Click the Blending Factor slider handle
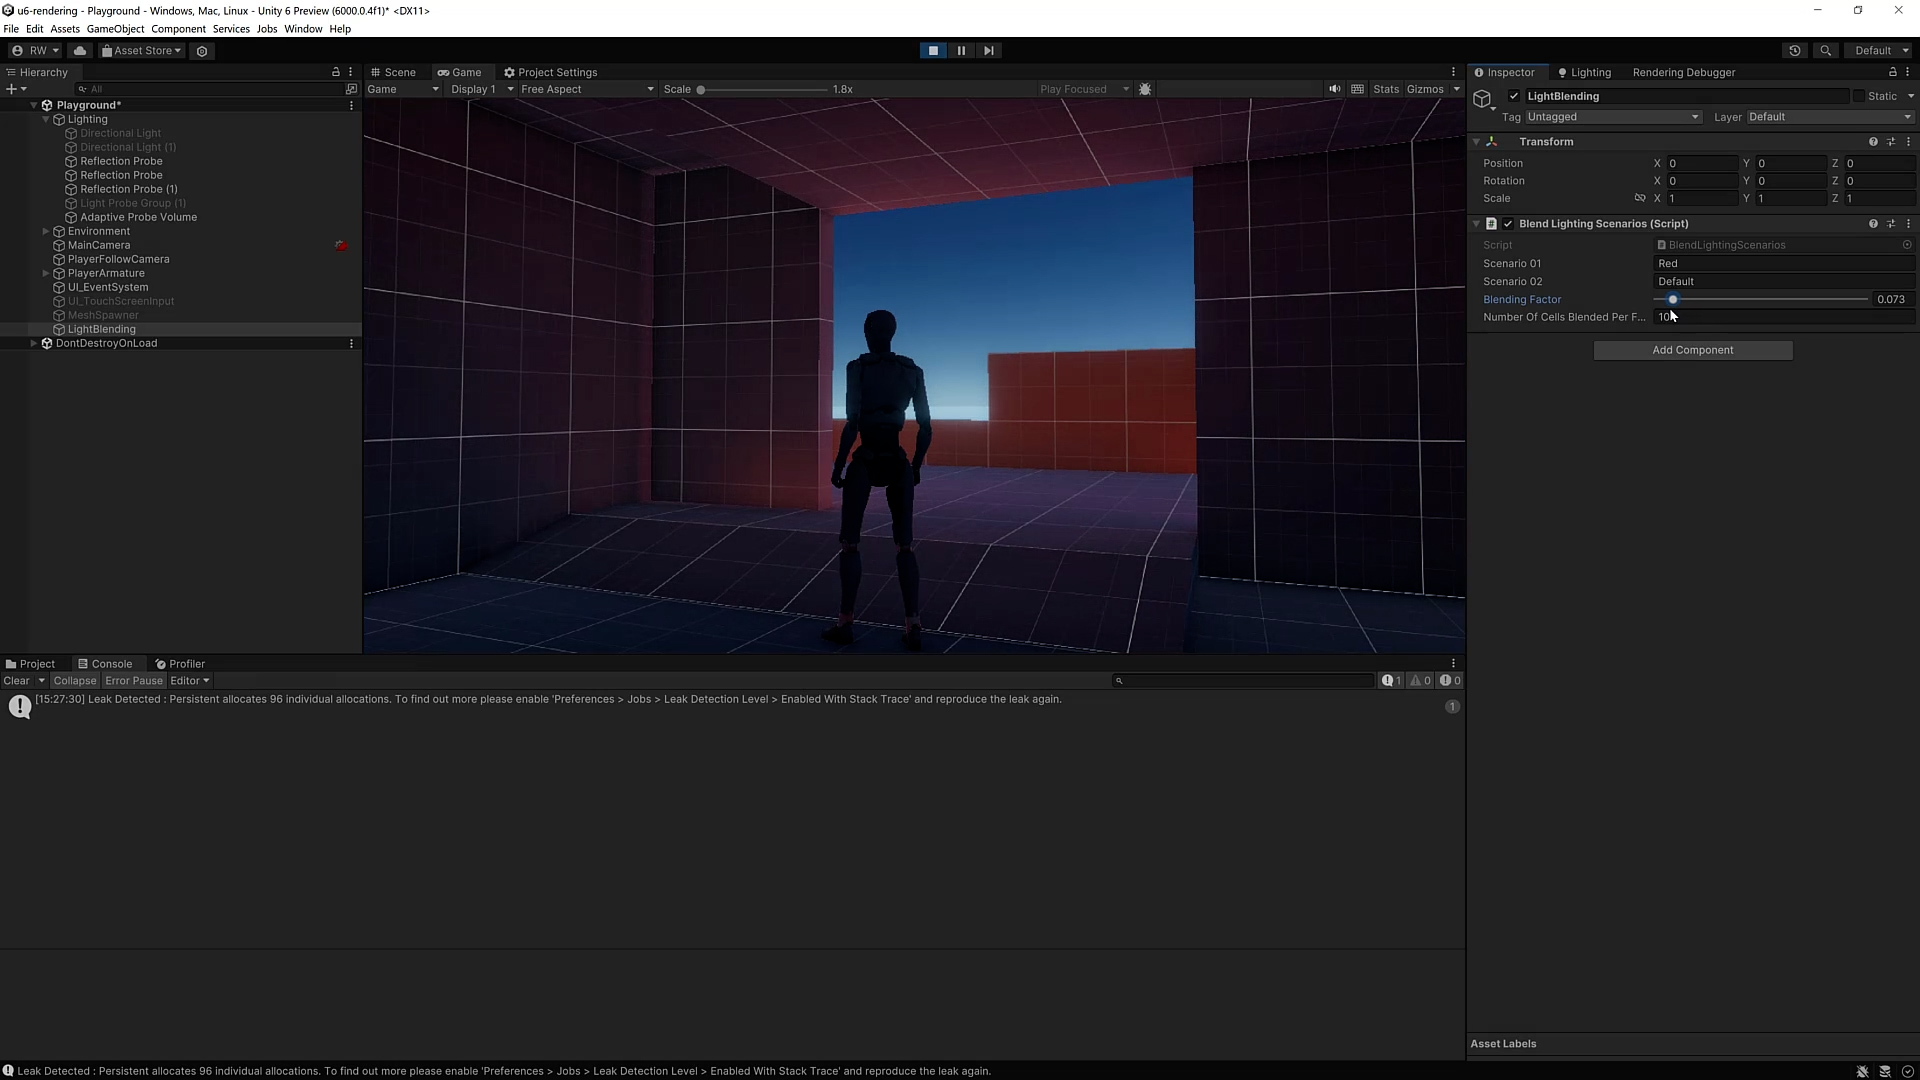 pyautogui.click(x=1672, y=300)
